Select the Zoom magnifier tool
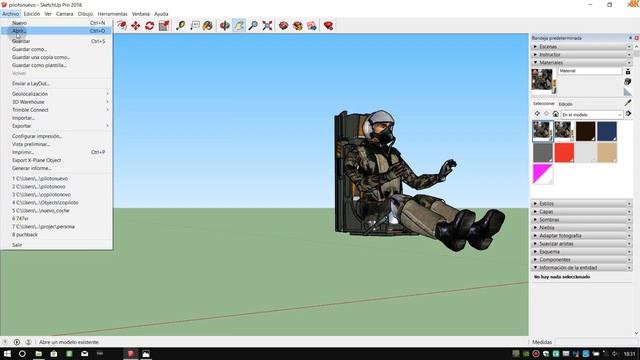640x360 pixels. [253, 26]
